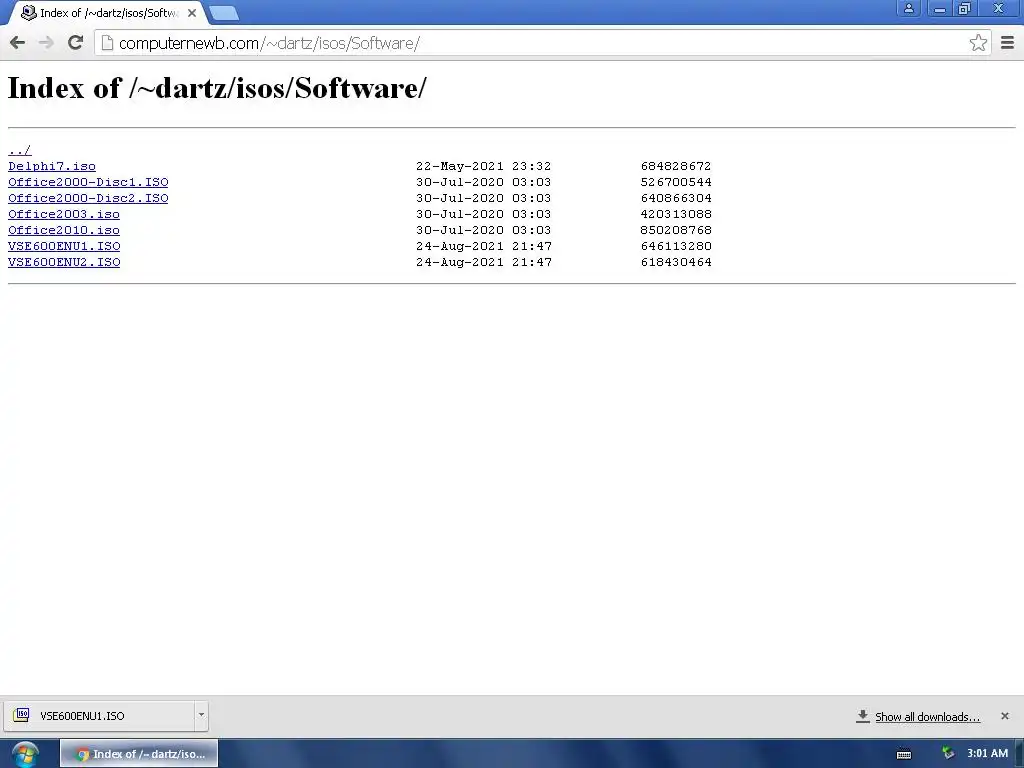The width and height of the screenshot is (1024, 768).
Task: Select the Index of /~dartz/isos tab
Action: (x=108, y=13)
